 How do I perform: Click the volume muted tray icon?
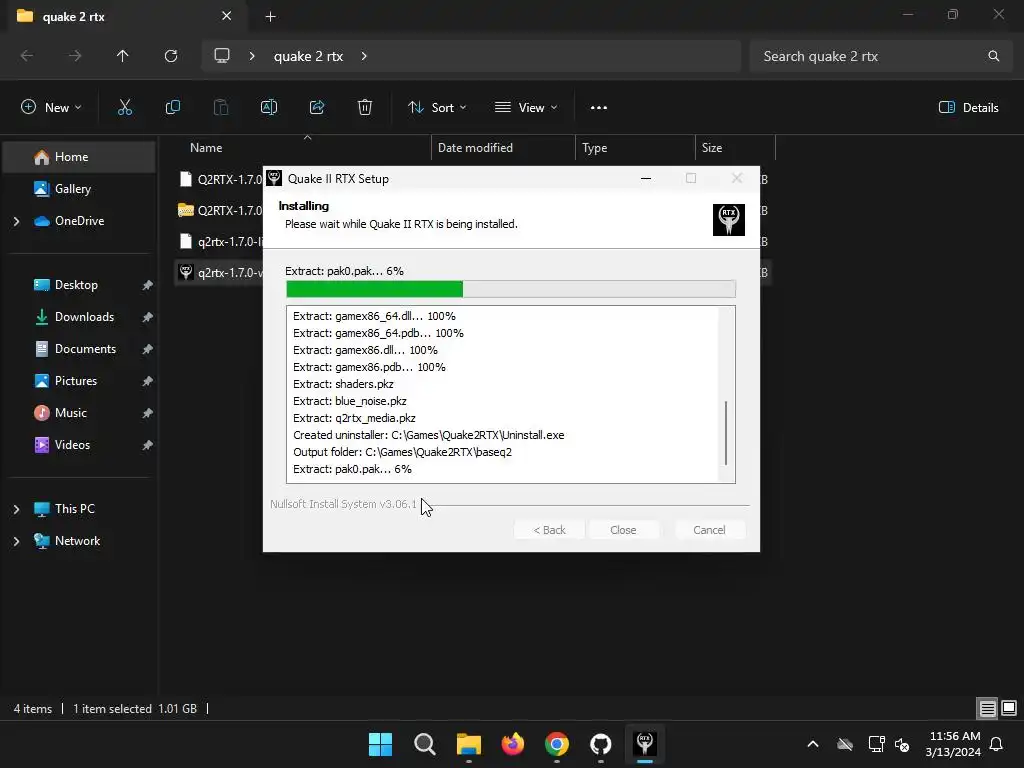tap(903, 744)
